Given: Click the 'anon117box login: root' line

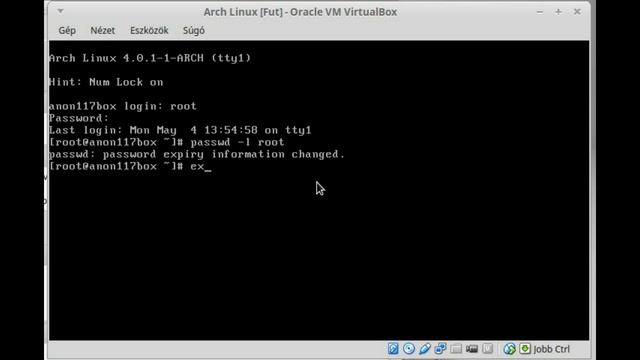Looking at the screenshot, I should pyautogui.click(x=122, y=106).
